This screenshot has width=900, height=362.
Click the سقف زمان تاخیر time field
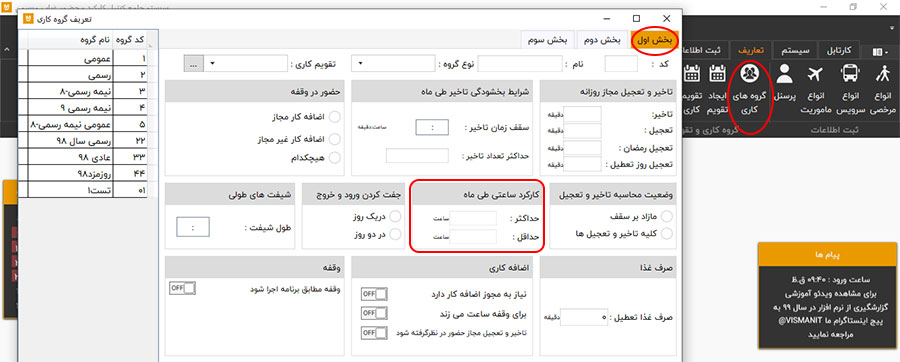pos(432,127)
